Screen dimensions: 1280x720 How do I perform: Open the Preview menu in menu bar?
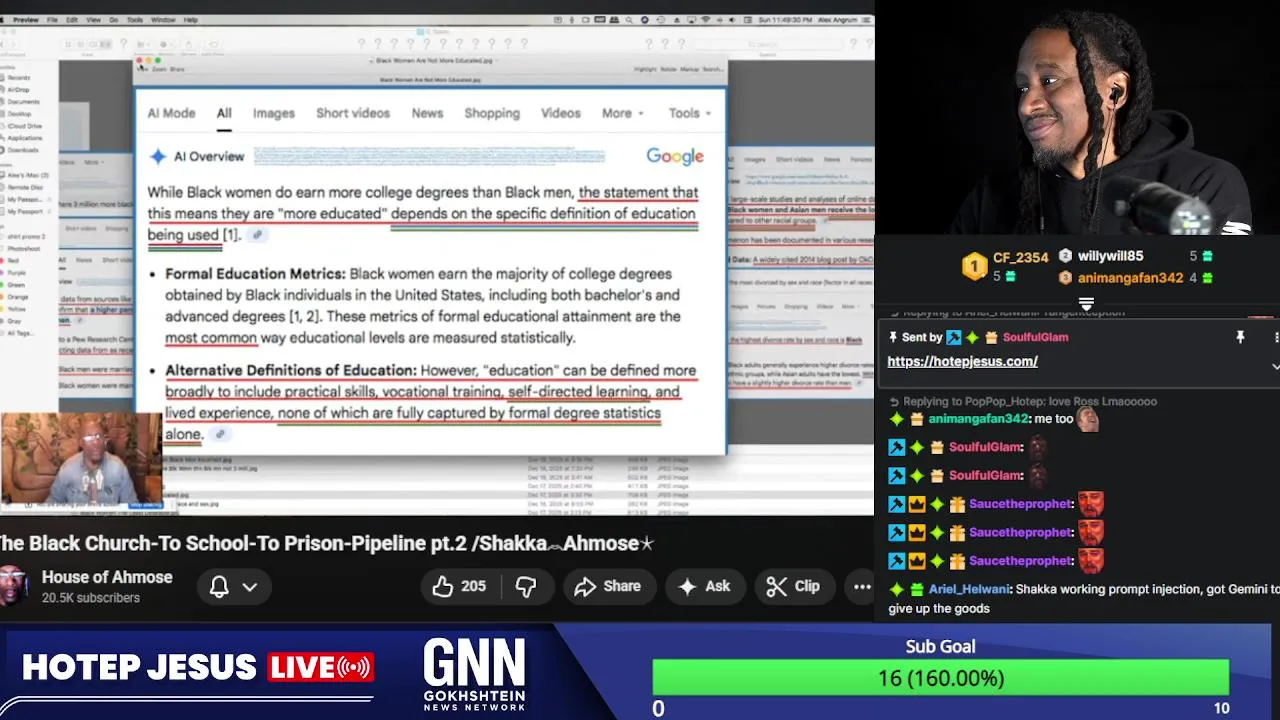click(26, 20)
